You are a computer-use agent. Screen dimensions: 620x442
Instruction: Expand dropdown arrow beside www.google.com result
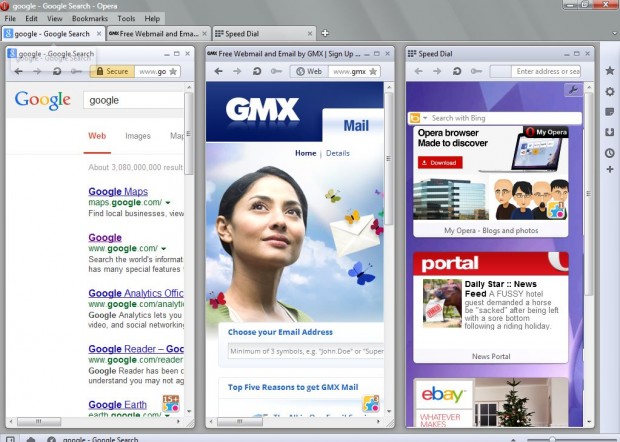pyautogui.click(x=164, y=248)
